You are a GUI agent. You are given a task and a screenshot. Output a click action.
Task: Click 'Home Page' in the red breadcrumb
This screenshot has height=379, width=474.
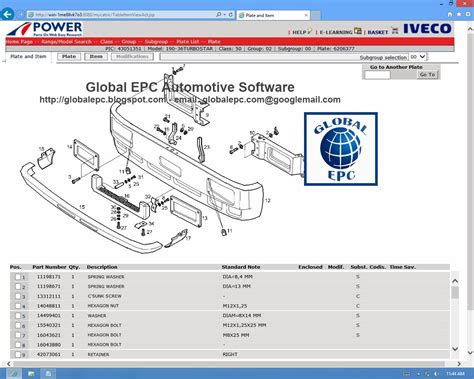[19, 42]
